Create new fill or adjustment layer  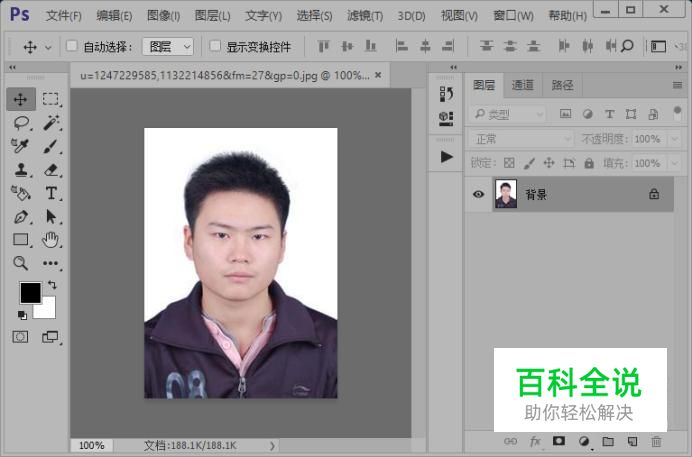click(584, 441)
